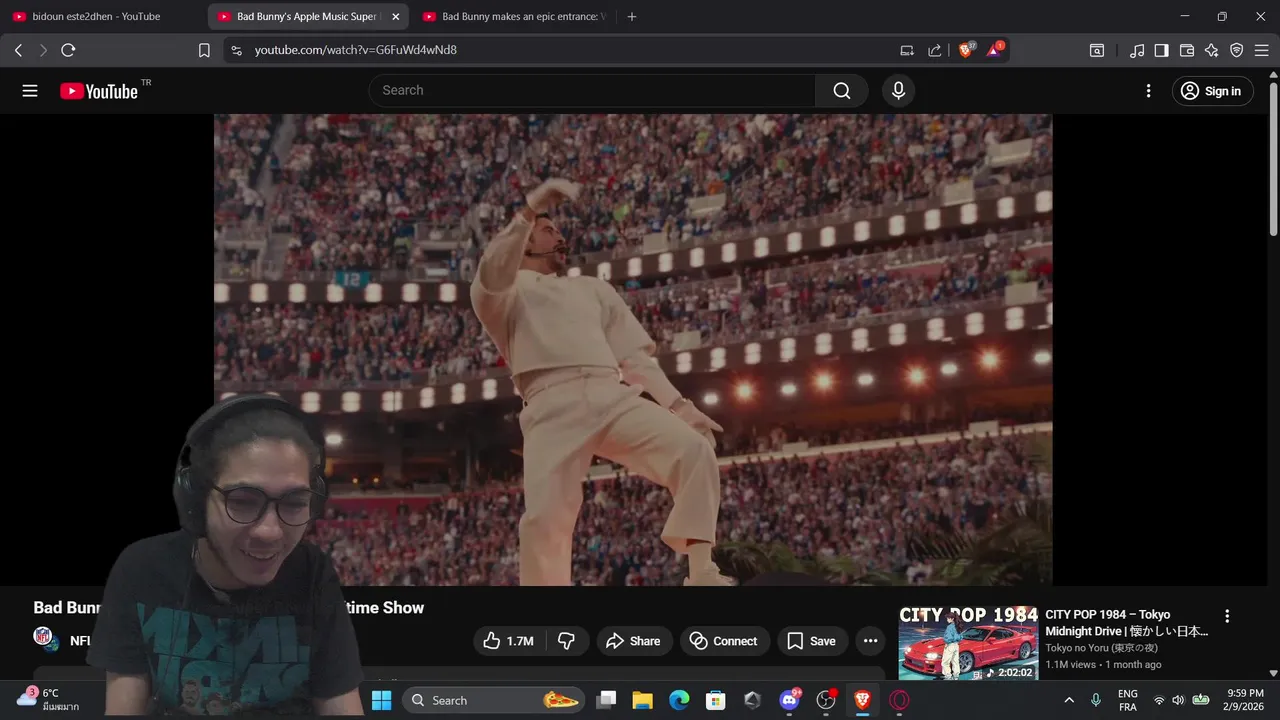This screenshot has width=1280, height=720.
Task: Toggle the browser sidebar panel
Action: tap(1161, 50)
